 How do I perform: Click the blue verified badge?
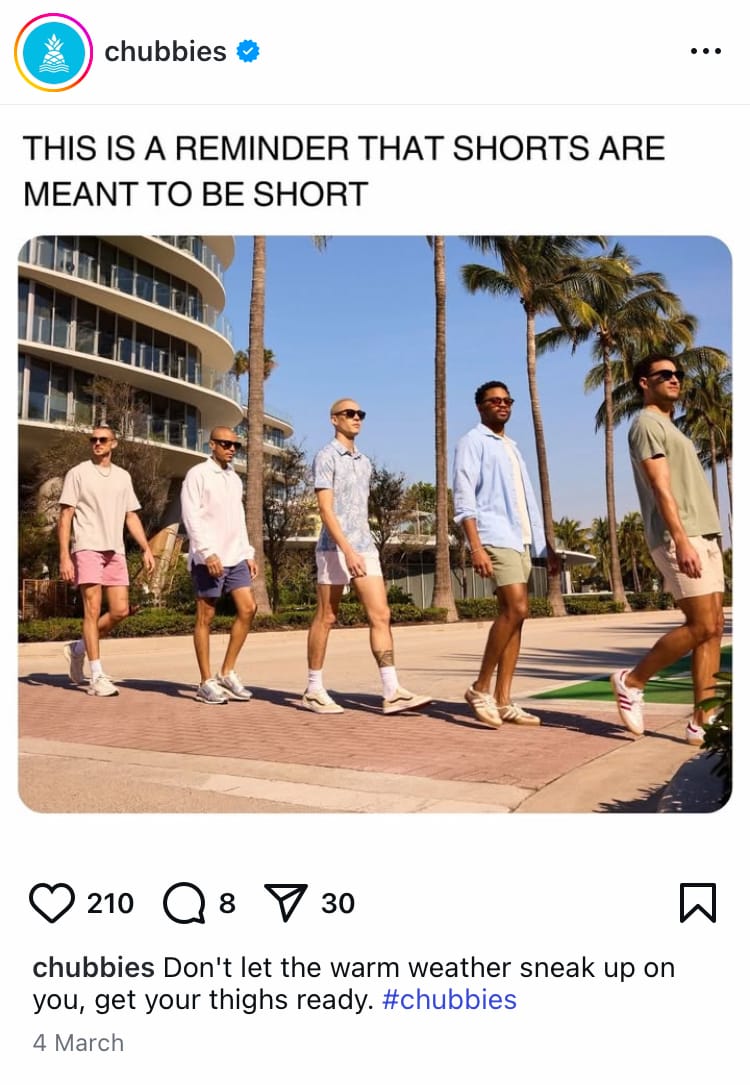[248, 51]
